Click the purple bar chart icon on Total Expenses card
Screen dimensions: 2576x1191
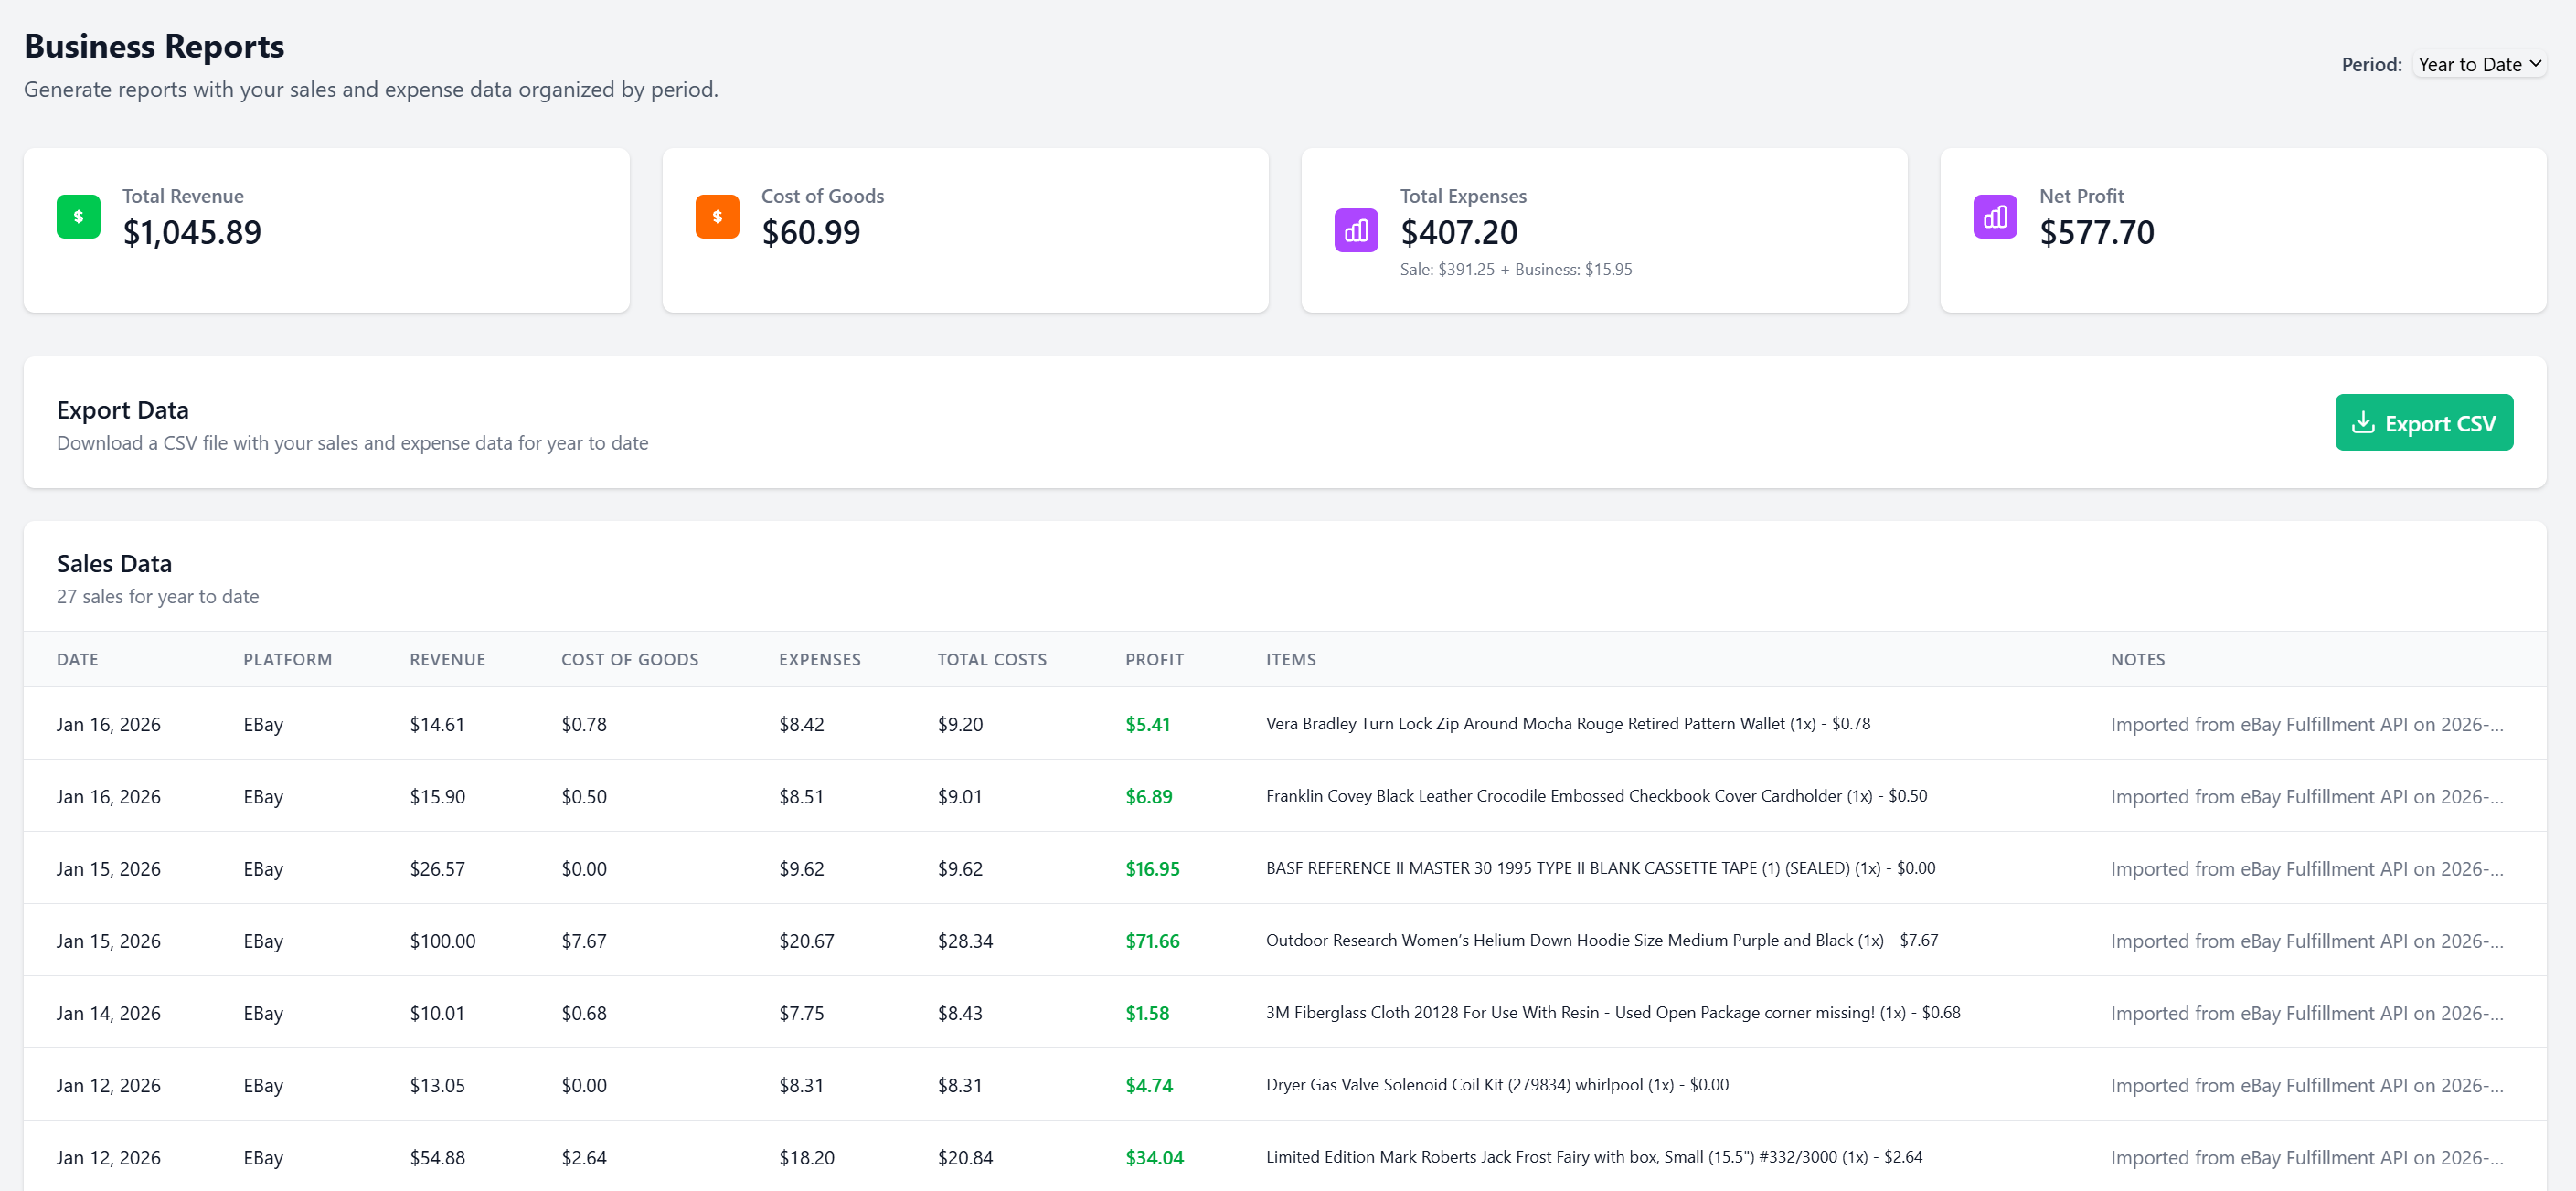point(1355,230)
